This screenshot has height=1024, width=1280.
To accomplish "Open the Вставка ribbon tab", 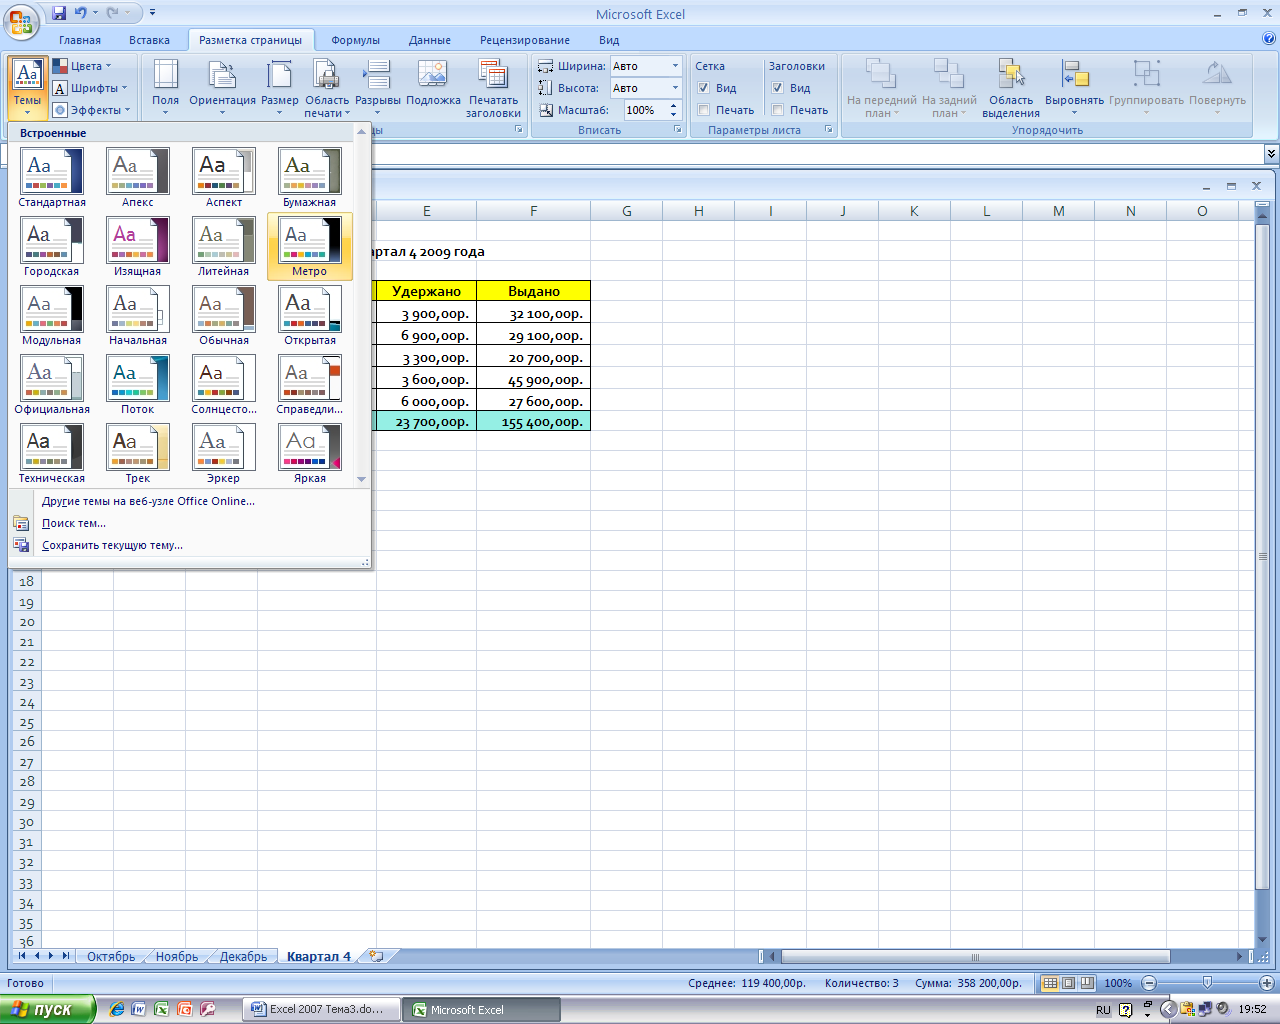I will [x=149, y=40].
